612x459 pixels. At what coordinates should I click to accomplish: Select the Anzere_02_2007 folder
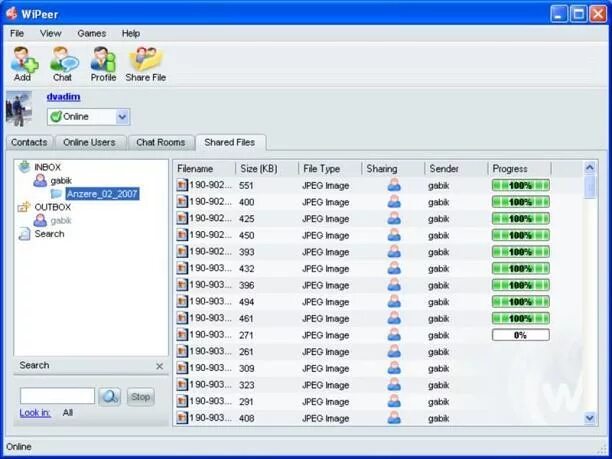(102, 194)
